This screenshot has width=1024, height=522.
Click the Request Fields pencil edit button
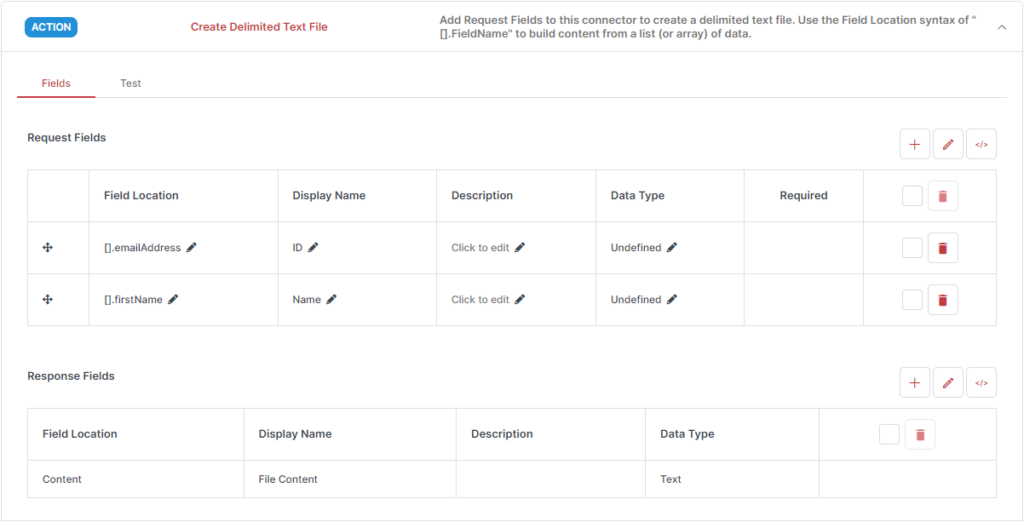click(948, 144)
